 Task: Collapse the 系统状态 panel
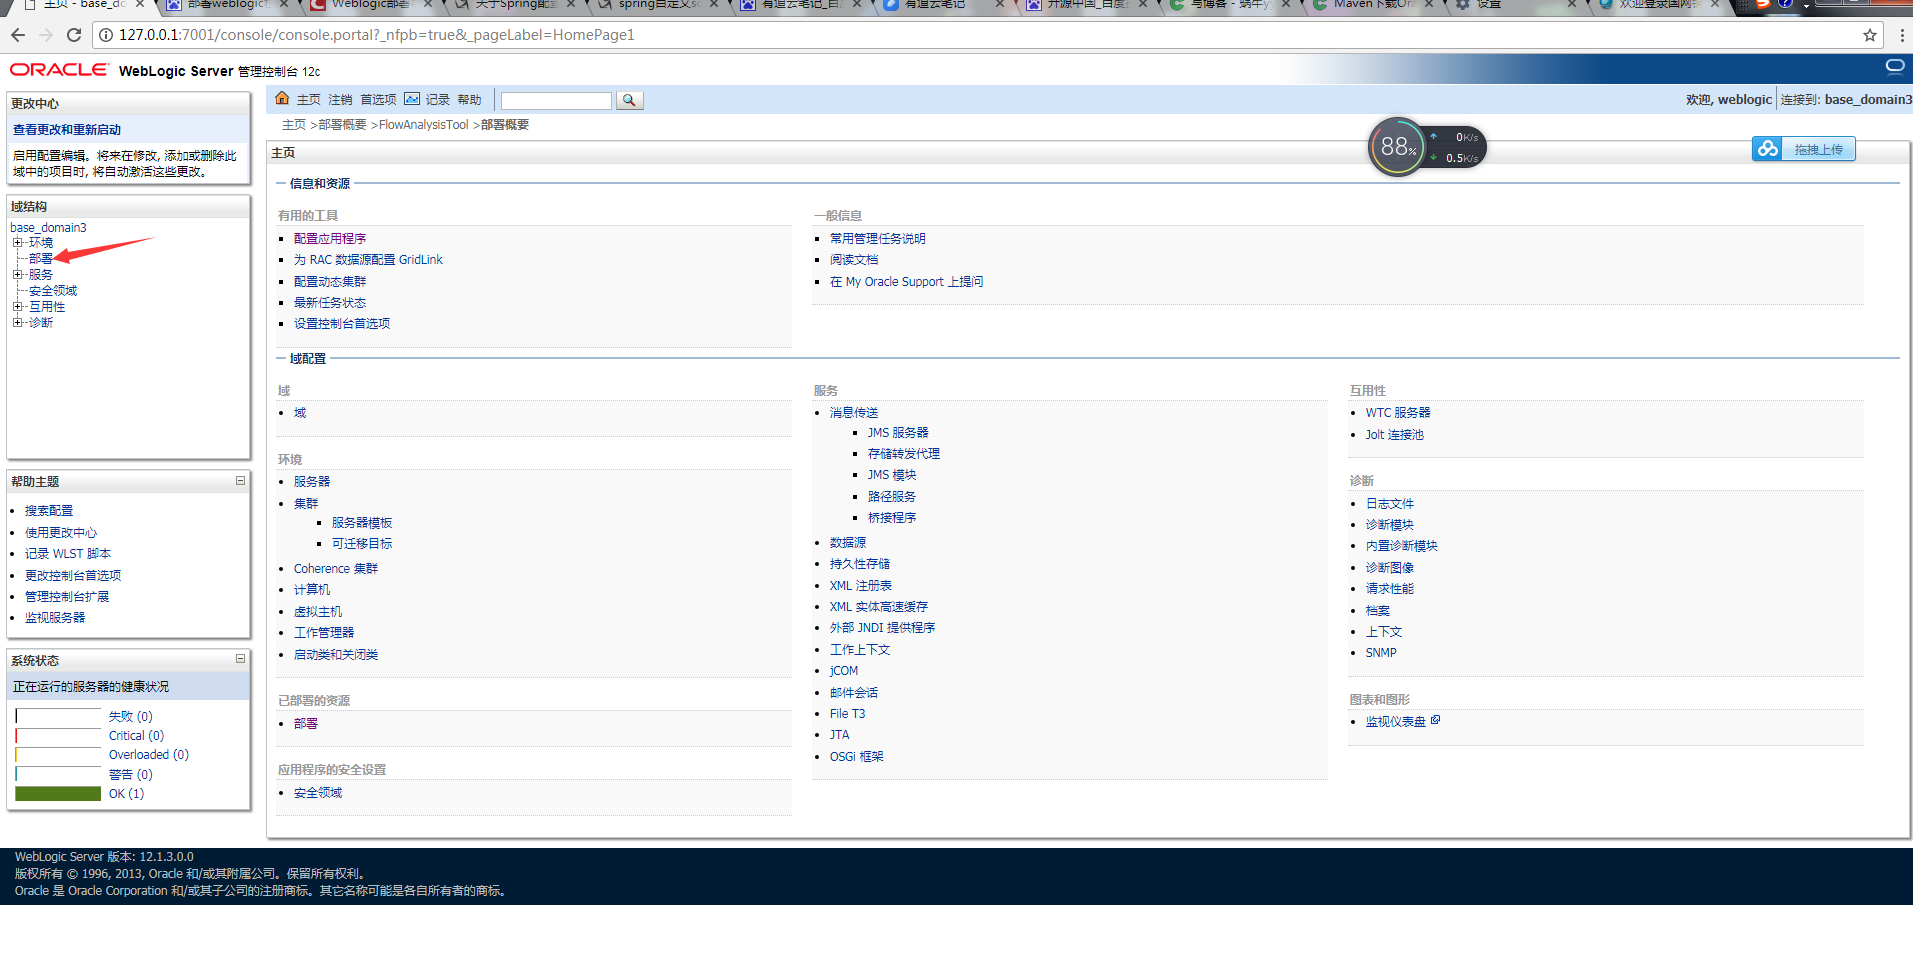click(240, 659)
